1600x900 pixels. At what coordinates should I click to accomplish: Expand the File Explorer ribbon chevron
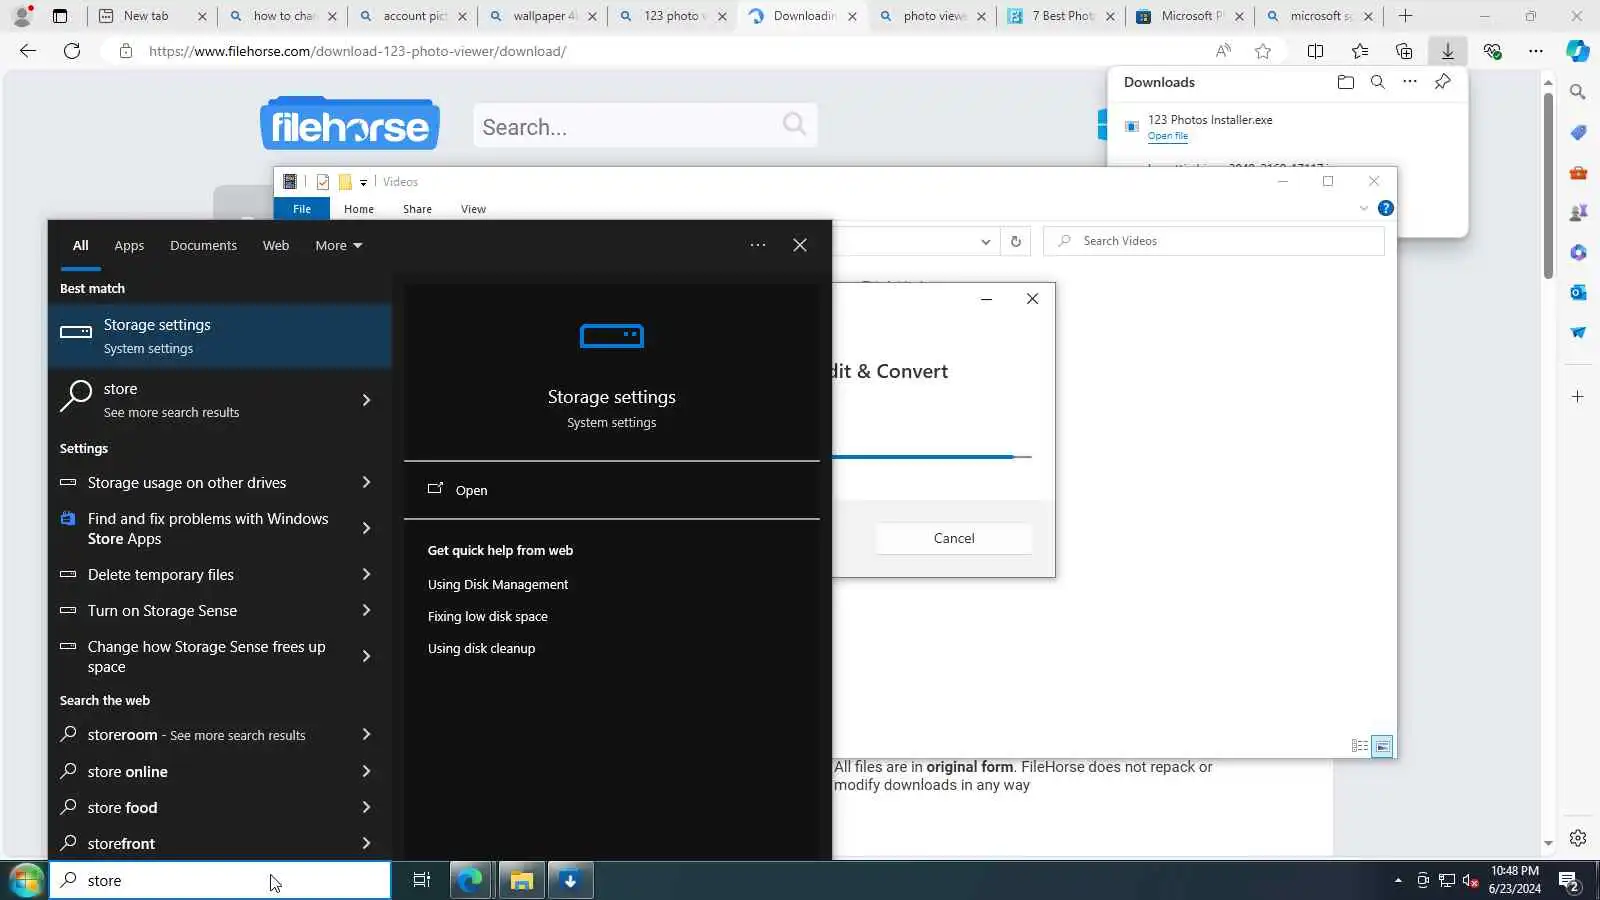tap(1364, 208)
